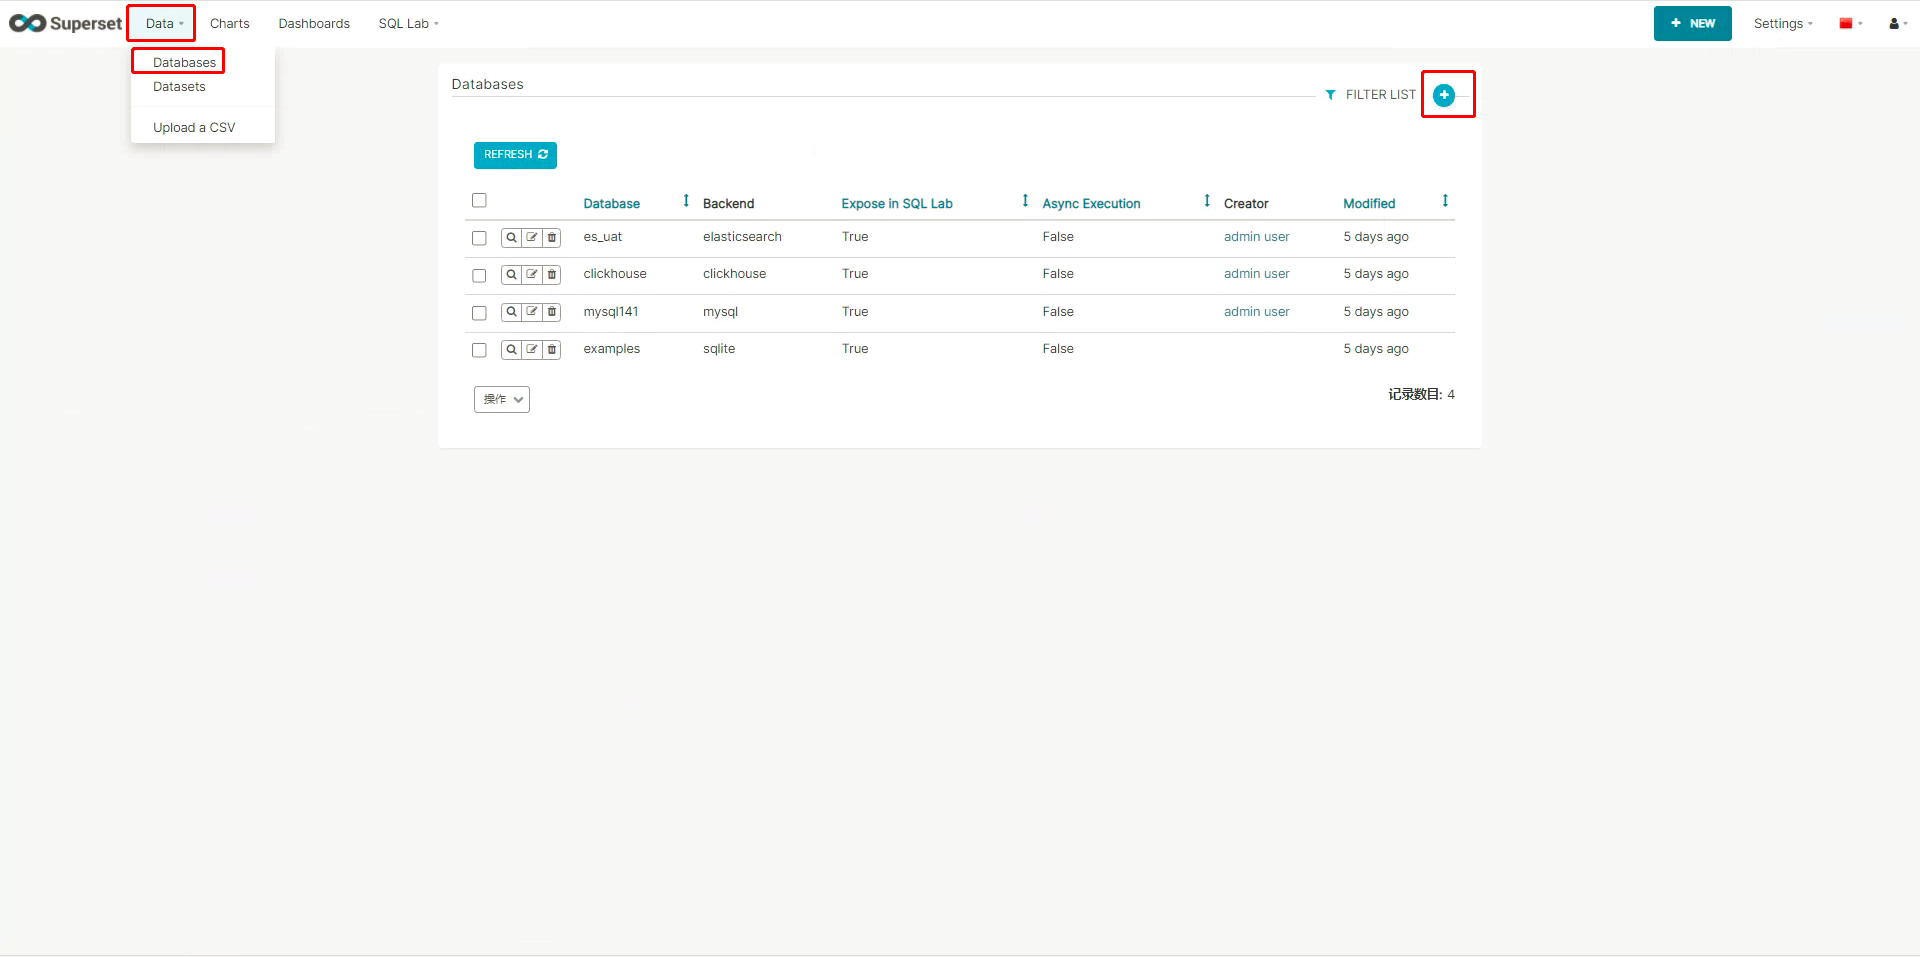Edit the examples database record
This screenshot has width=1920, height=957.
(532, 350)
